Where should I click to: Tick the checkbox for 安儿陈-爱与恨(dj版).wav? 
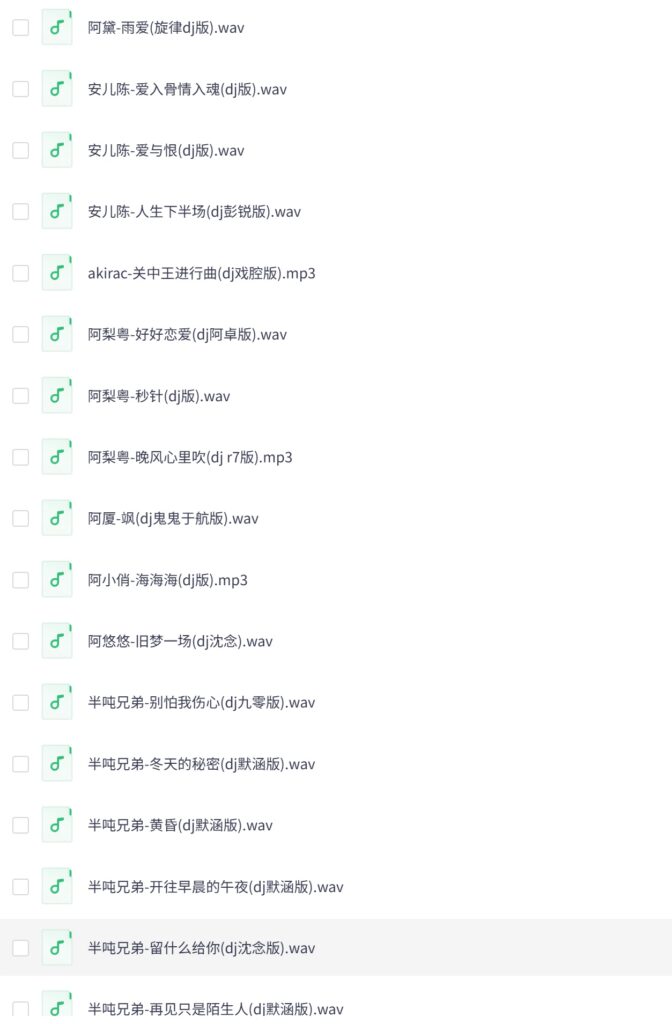point(20,151)
